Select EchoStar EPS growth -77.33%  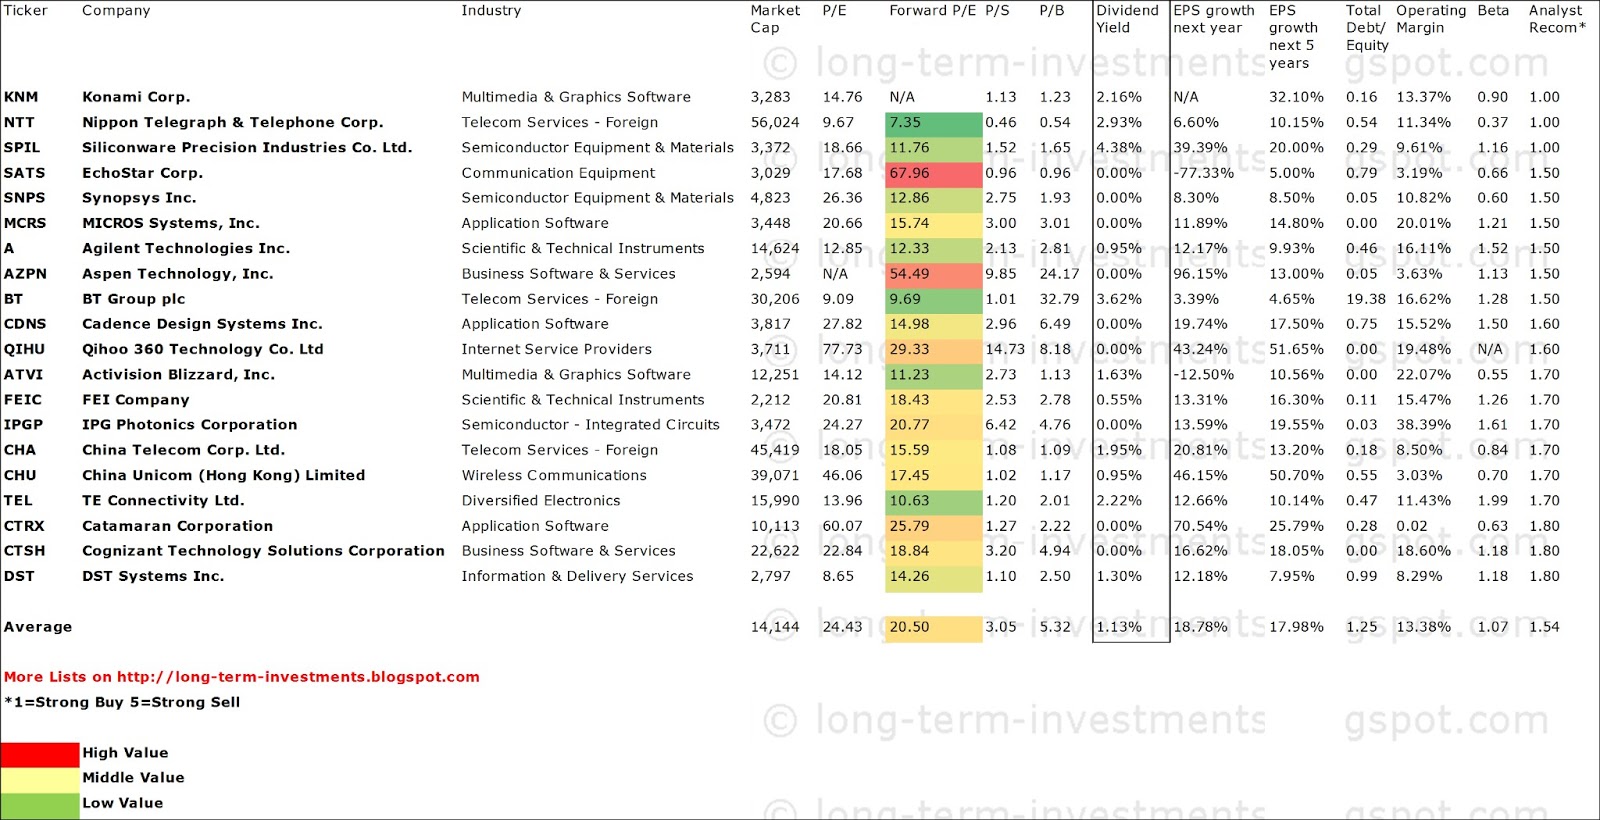tap(1204, 173)
